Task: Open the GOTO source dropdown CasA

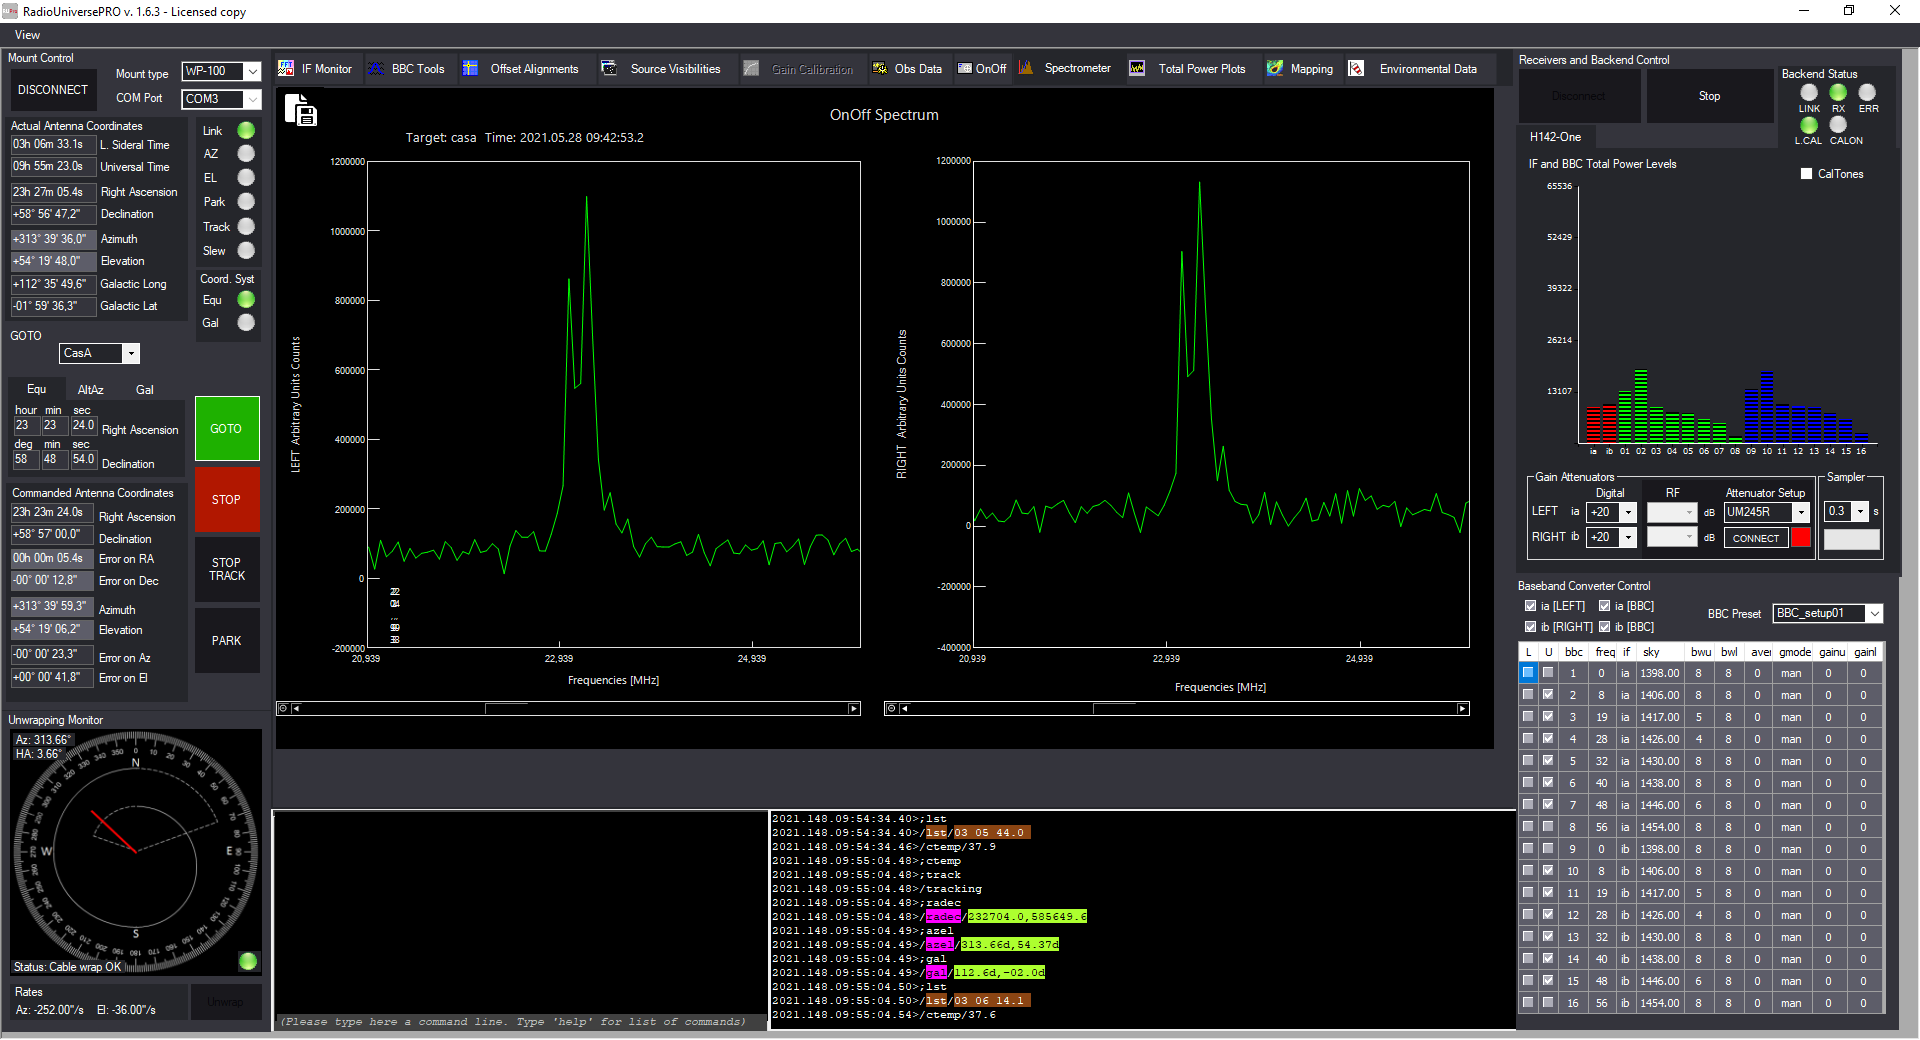Action: pos(130,353)
